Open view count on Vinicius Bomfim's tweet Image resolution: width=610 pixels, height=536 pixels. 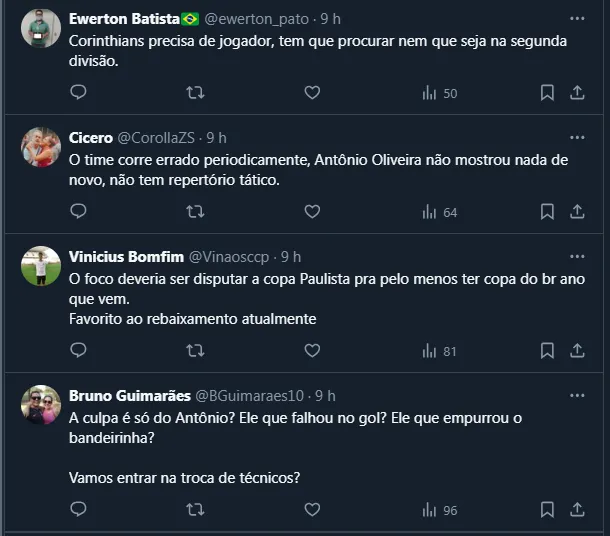[440, 351]
